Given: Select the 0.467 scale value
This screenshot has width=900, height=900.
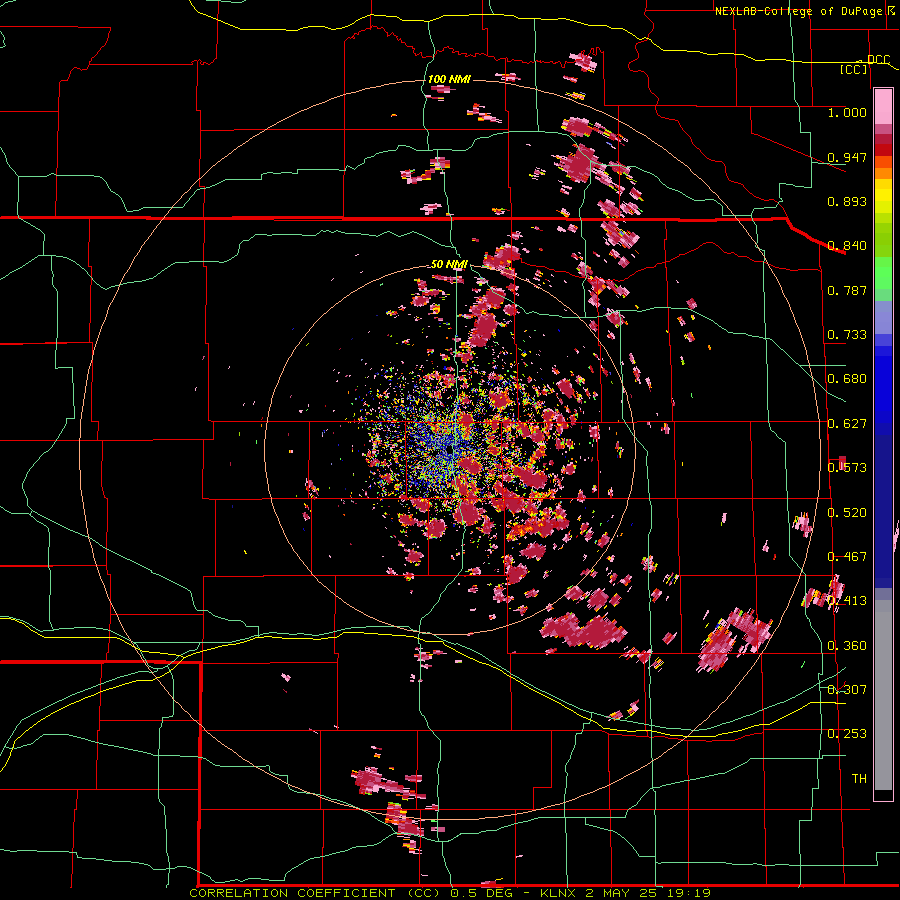Looking at the screenshot, I should click(847, 557).
